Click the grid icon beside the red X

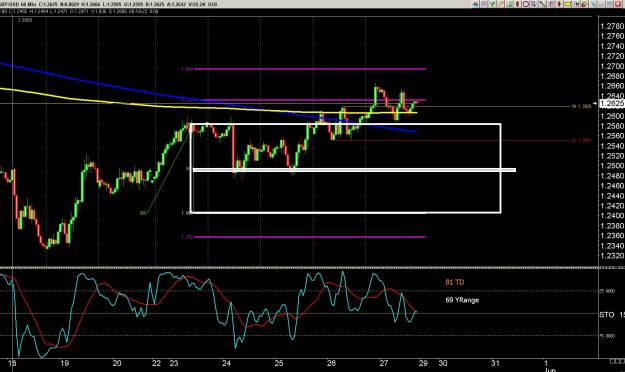tap(609, 4)
